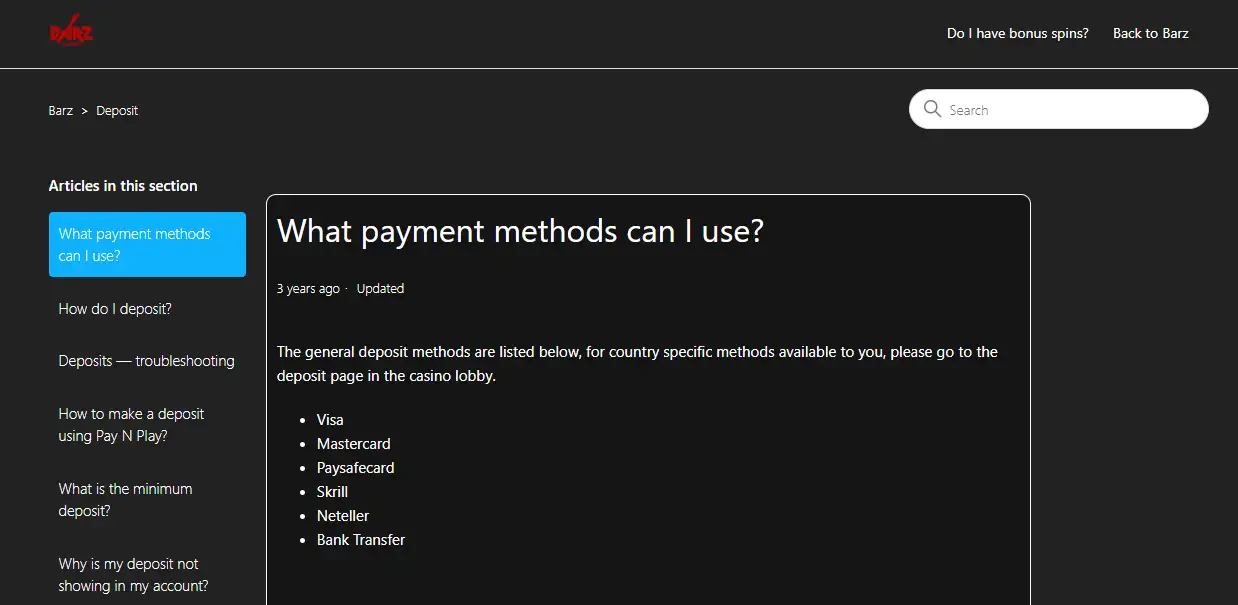Click the 'Neteller' list item
The height and width of the screenshot is (605, 1238).
pos(343,516)
